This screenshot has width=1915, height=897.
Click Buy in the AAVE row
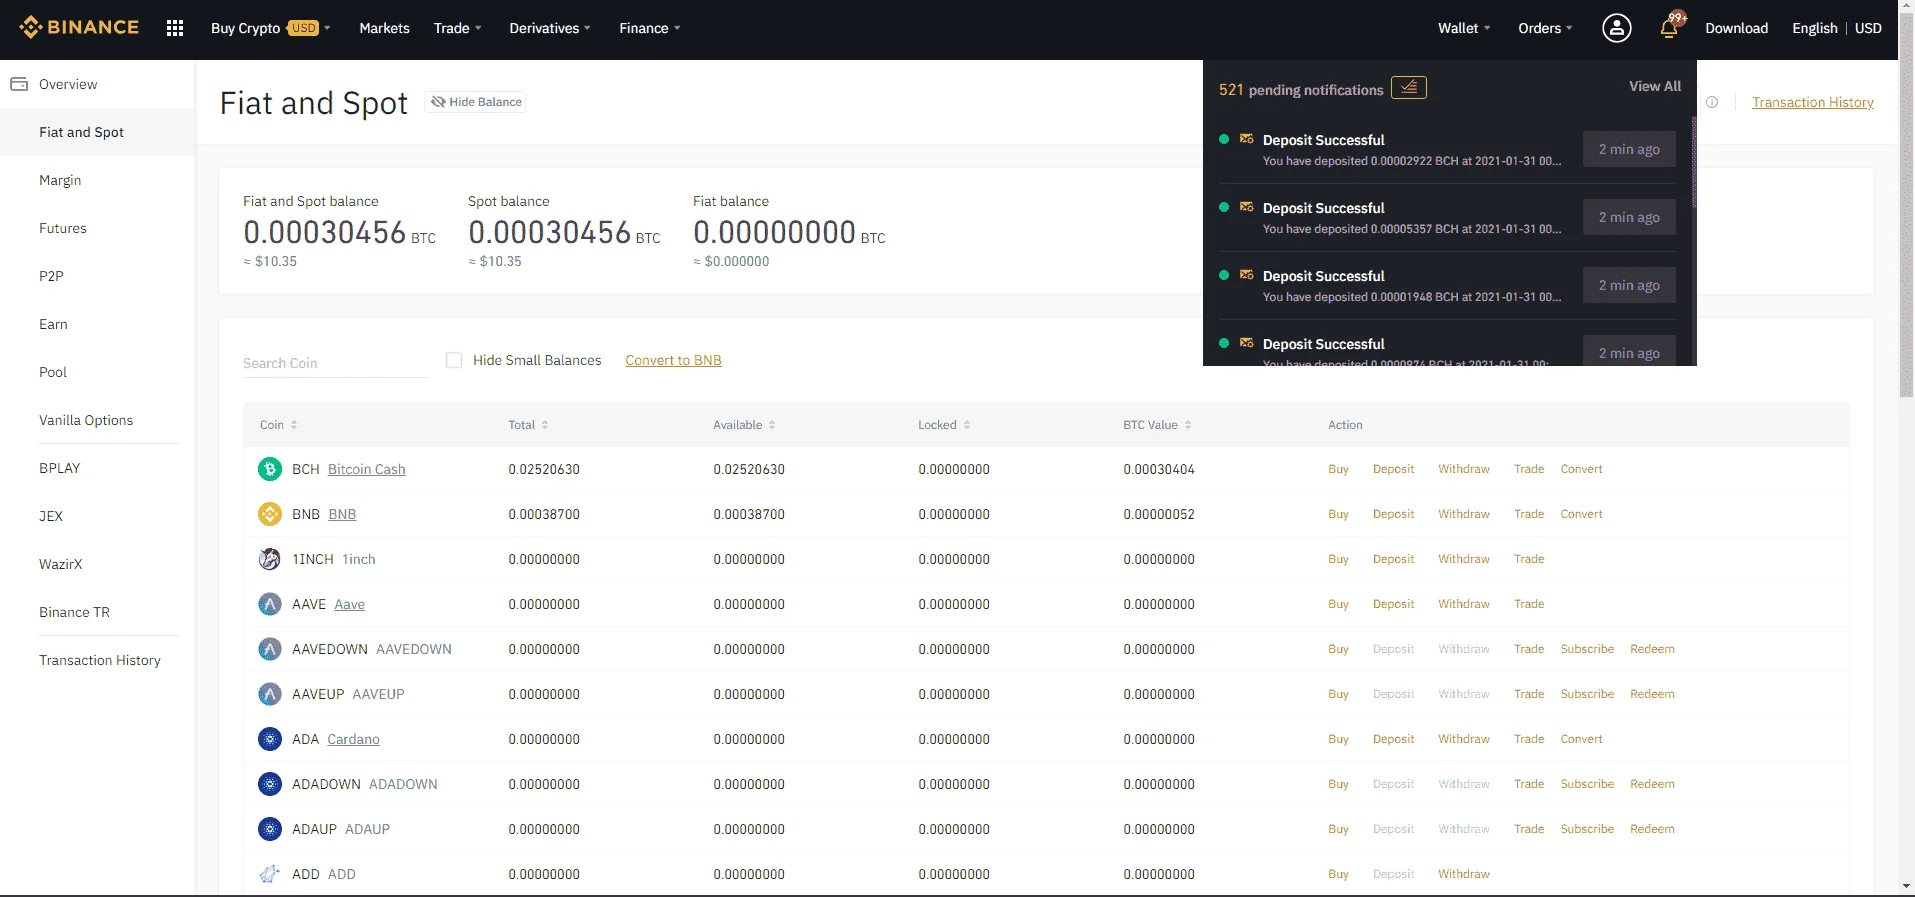click(1338, 604)
